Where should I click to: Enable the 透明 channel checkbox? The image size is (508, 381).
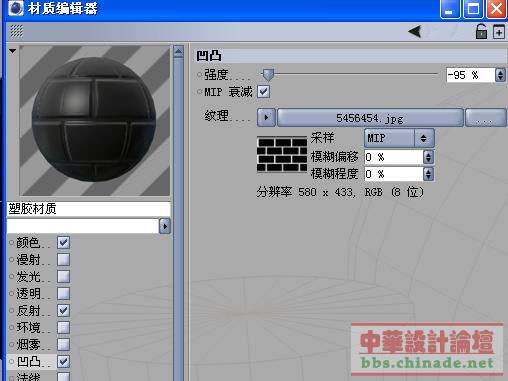coord(63,294)
